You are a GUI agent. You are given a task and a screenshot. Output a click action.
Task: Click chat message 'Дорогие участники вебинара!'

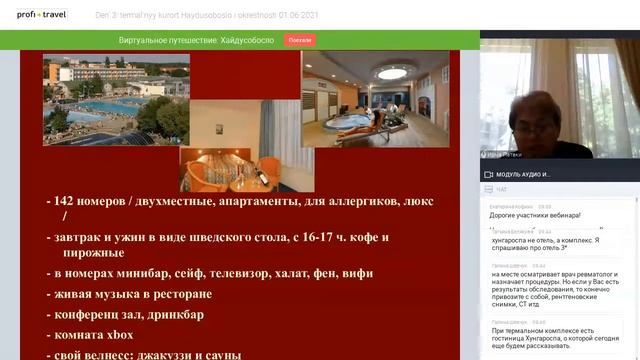(535, 215)
